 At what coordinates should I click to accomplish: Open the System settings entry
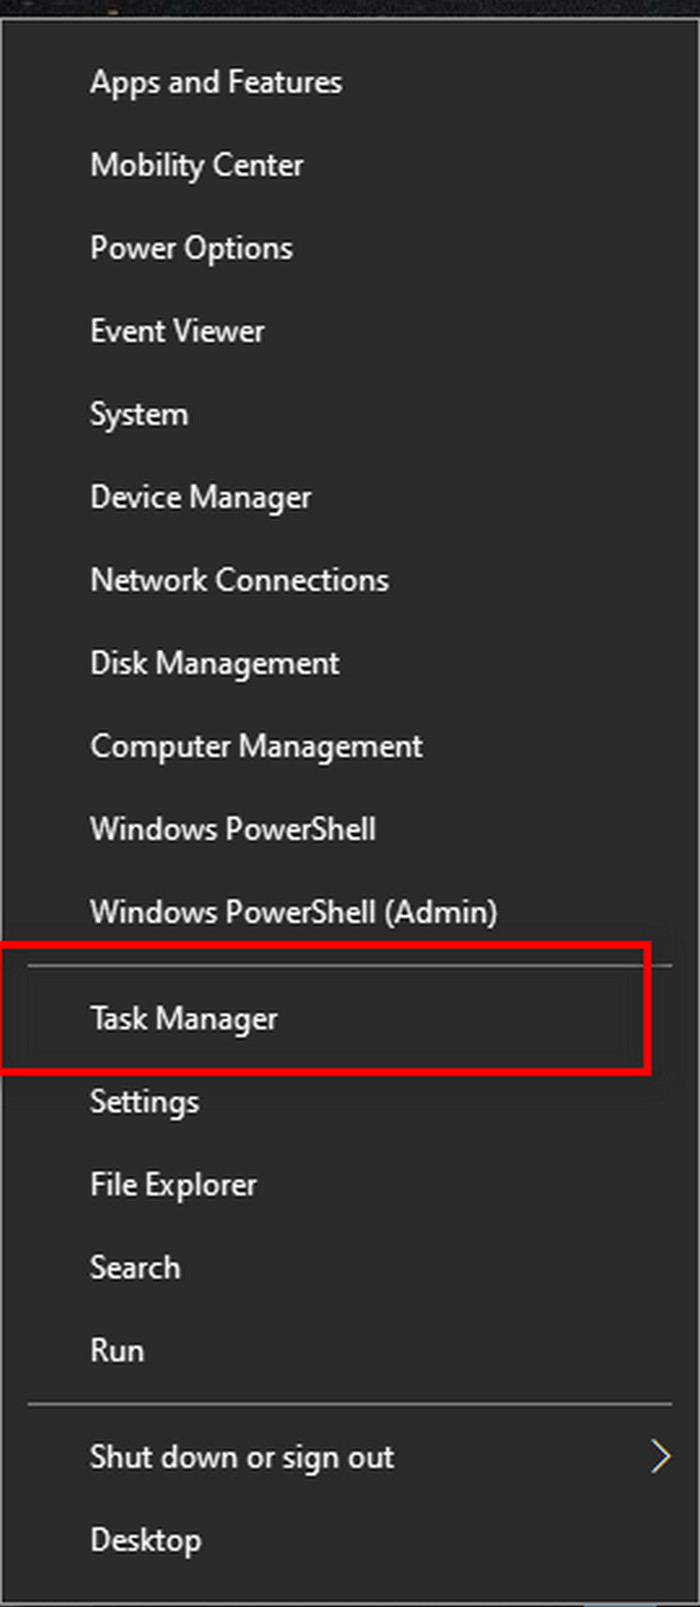coord(139,414)
